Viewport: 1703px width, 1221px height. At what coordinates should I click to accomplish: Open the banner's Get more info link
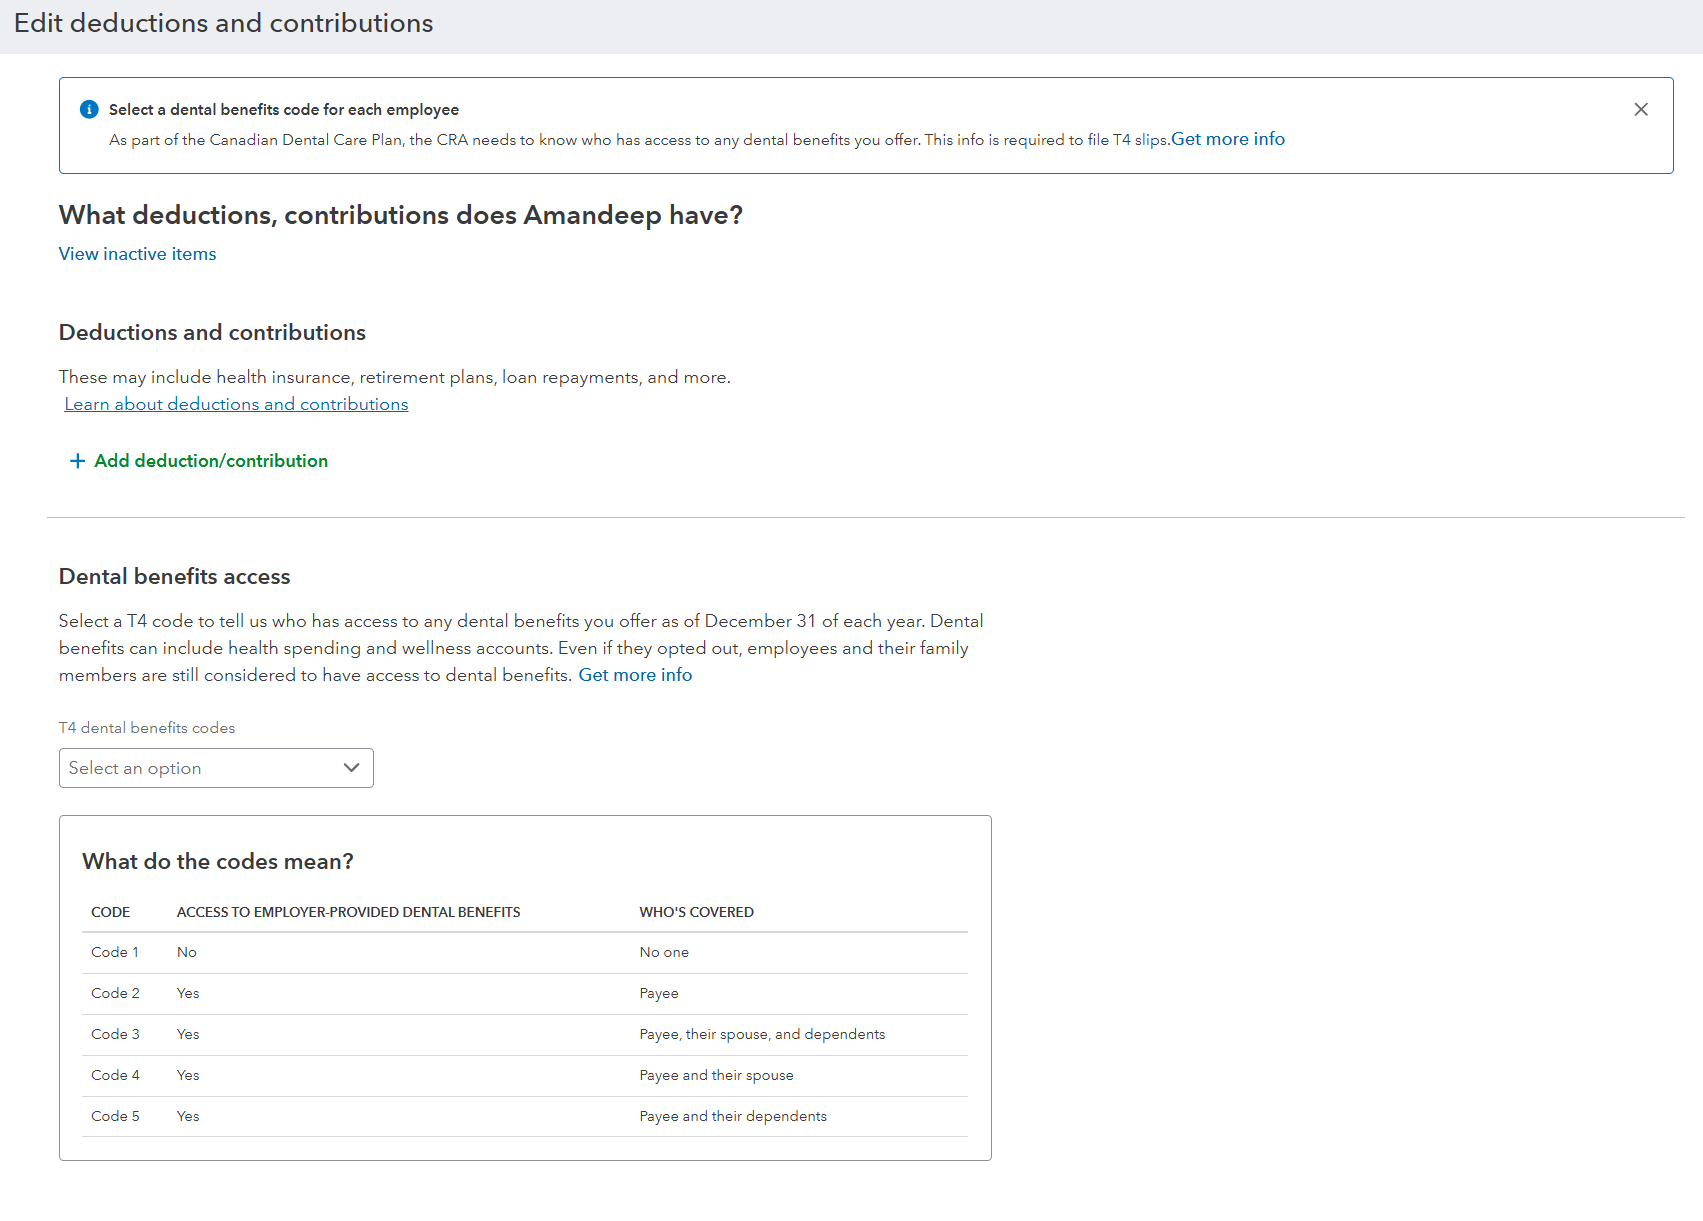[x=1227, y=139]
